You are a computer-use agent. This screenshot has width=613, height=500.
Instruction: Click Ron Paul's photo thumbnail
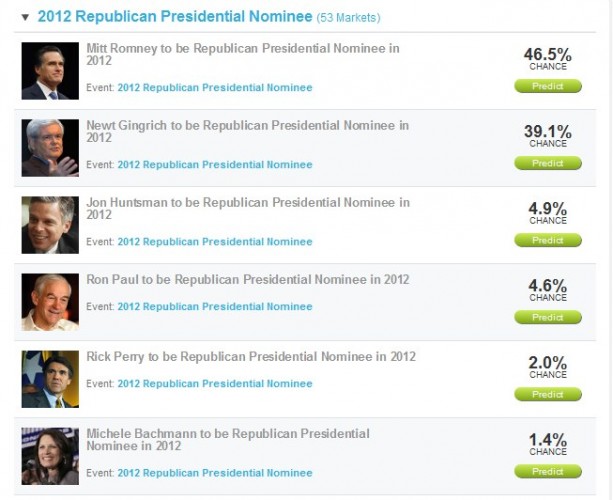(50, 302)
